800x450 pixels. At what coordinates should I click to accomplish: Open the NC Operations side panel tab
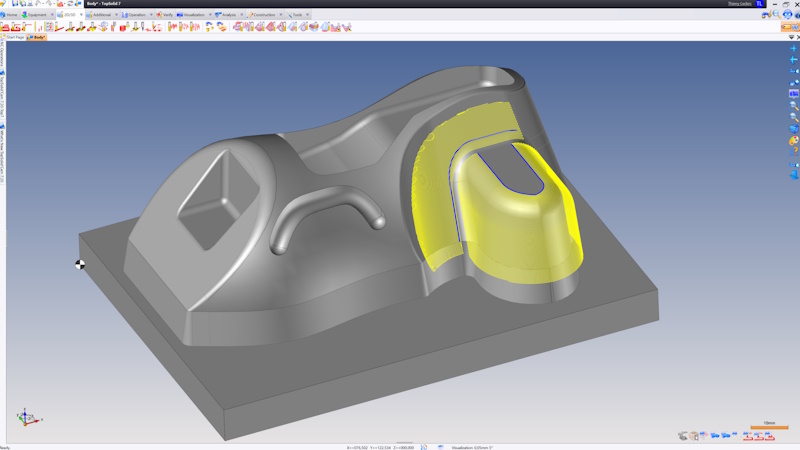pyautogui.click(x=2, y=55)
